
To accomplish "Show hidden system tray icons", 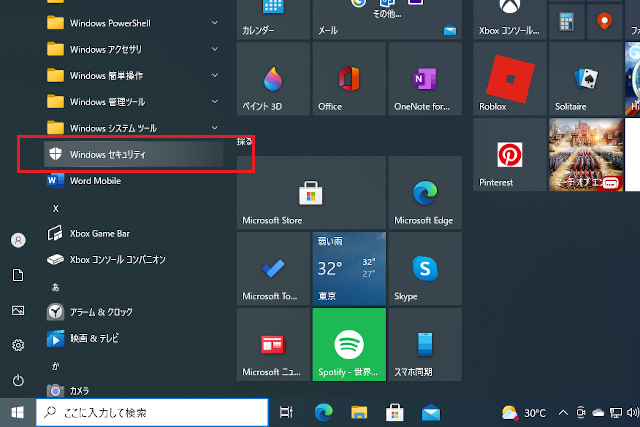I will click(x=563, y=413).
